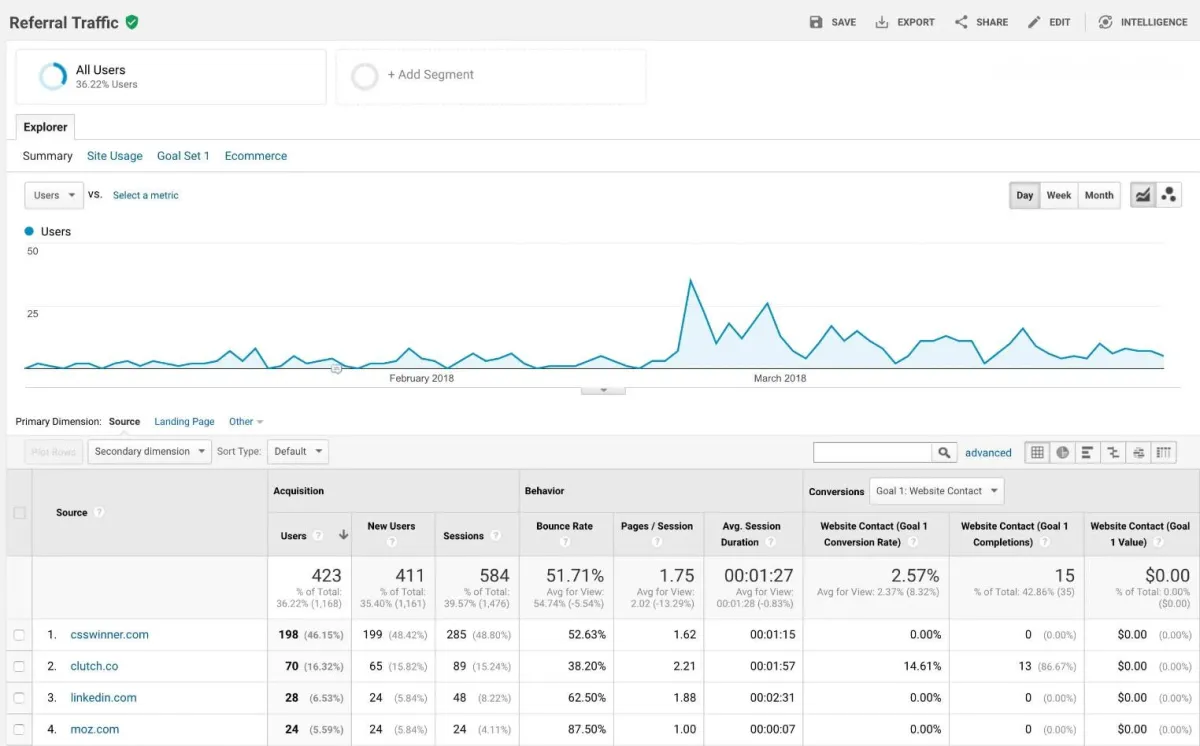
Task: Click the Plot Rows button
Action: (54, 452)
